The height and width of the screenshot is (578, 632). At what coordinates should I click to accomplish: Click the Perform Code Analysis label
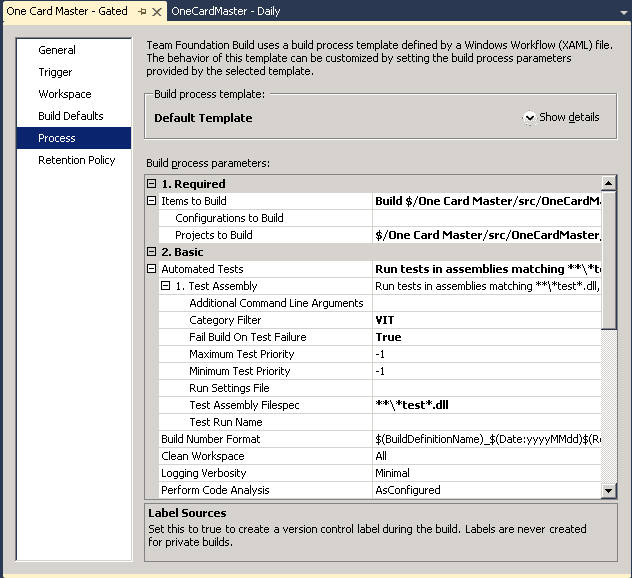click(x=215, y=490)
